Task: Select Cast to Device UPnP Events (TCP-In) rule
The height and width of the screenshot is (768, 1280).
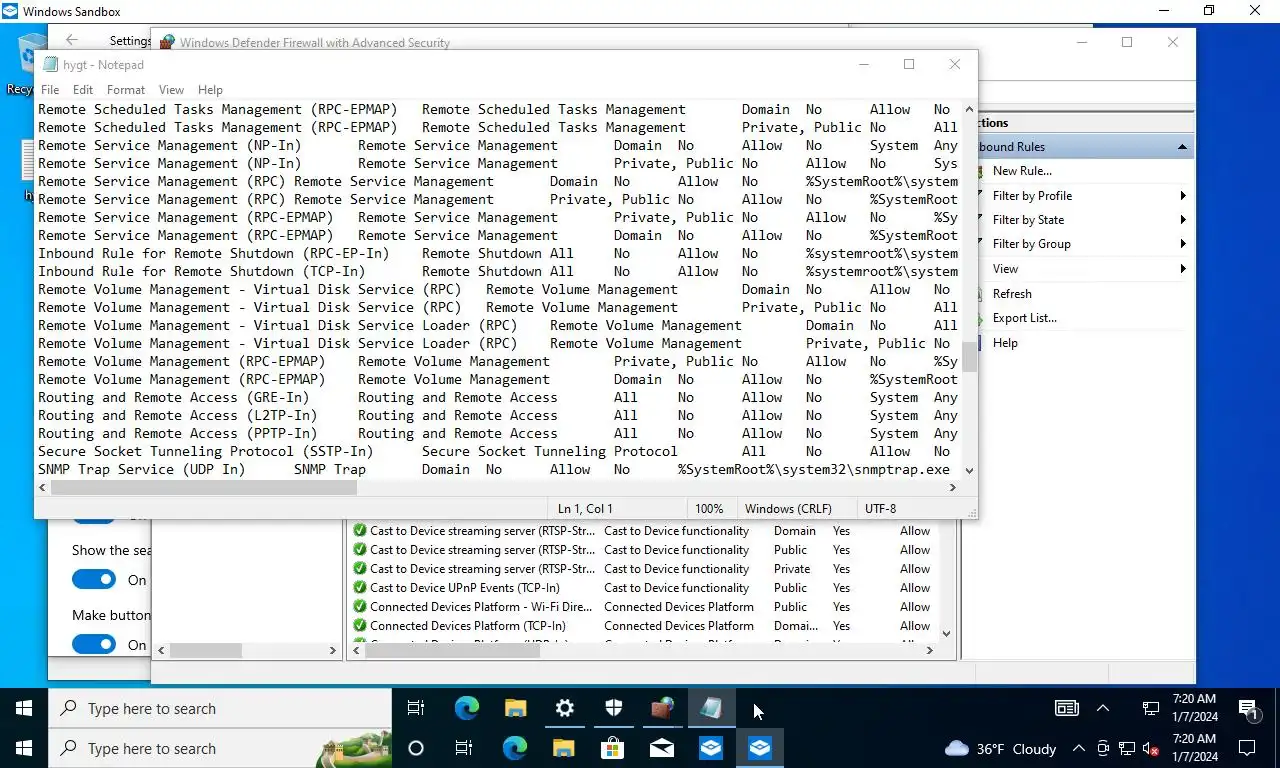Action: coord(465,588)
